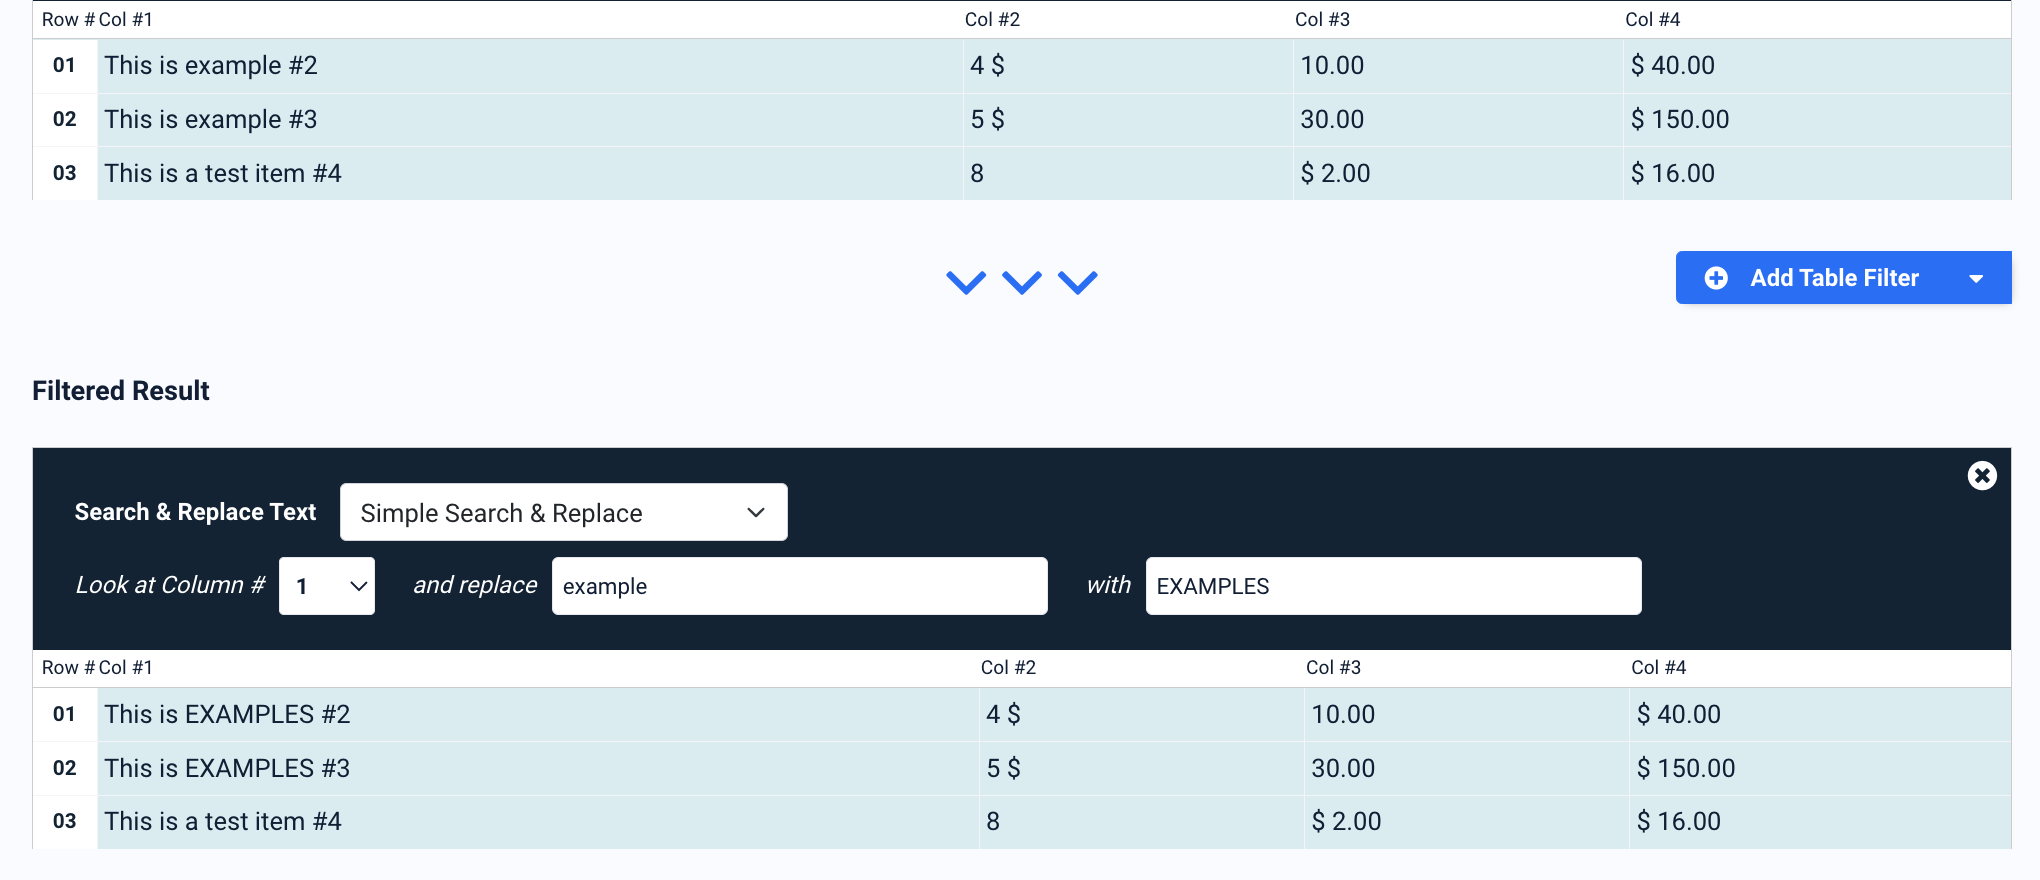Remove the Search & Replace filter

pyautogui.click(x=1981, y=475)
